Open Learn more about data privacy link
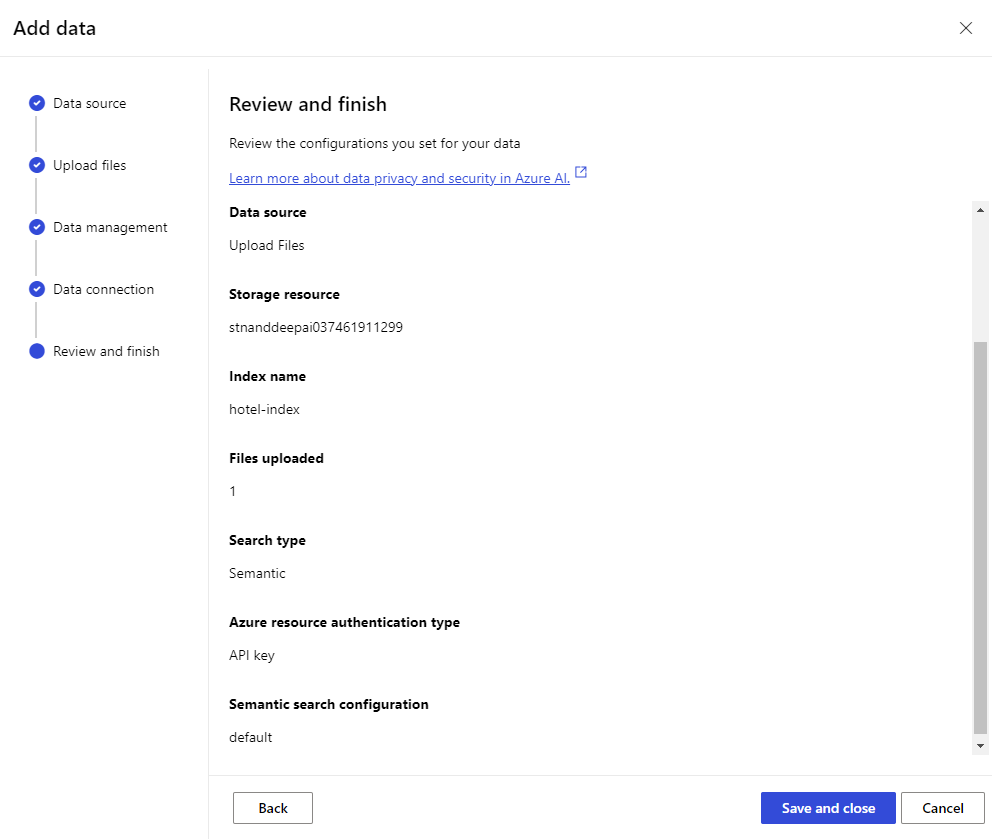Screen dimensions: 992x840 tap(399, 178)
